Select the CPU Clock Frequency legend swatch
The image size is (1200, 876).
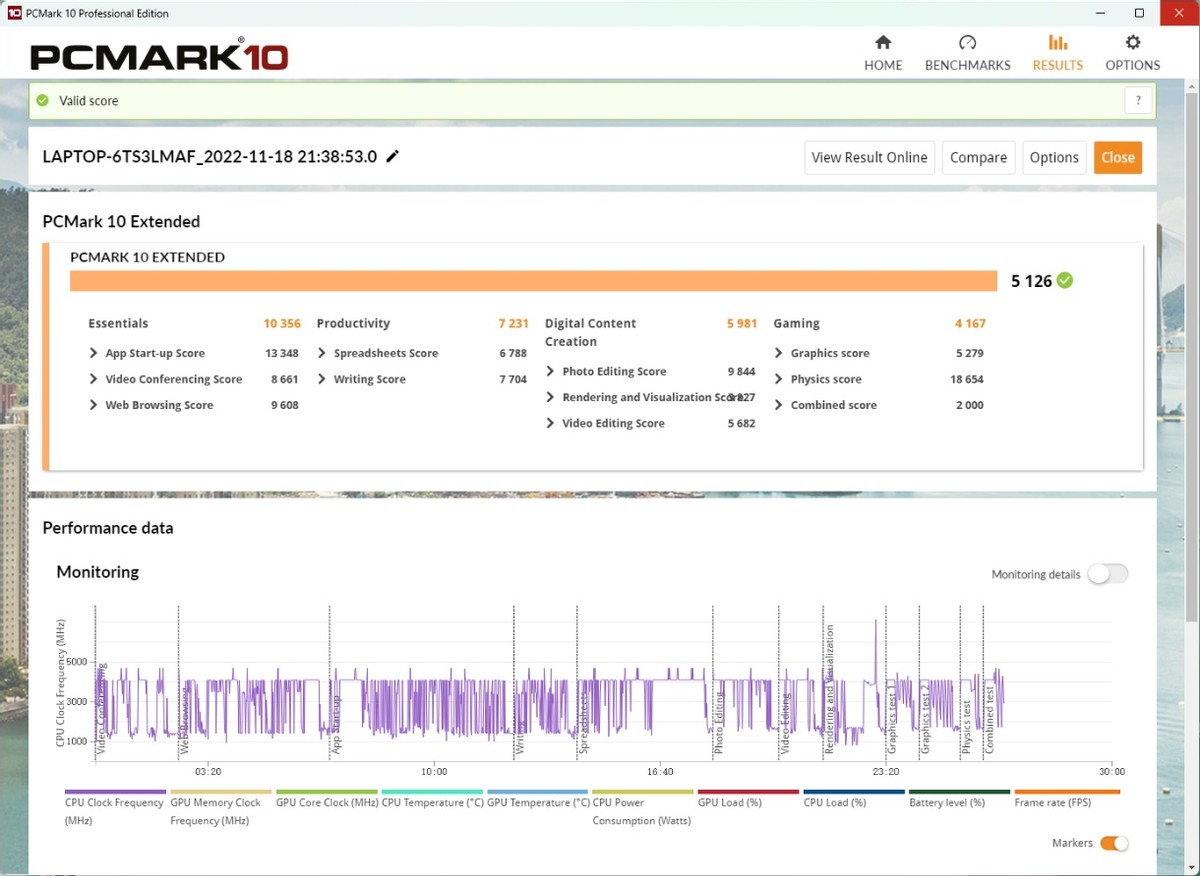[x=115, y=792]
